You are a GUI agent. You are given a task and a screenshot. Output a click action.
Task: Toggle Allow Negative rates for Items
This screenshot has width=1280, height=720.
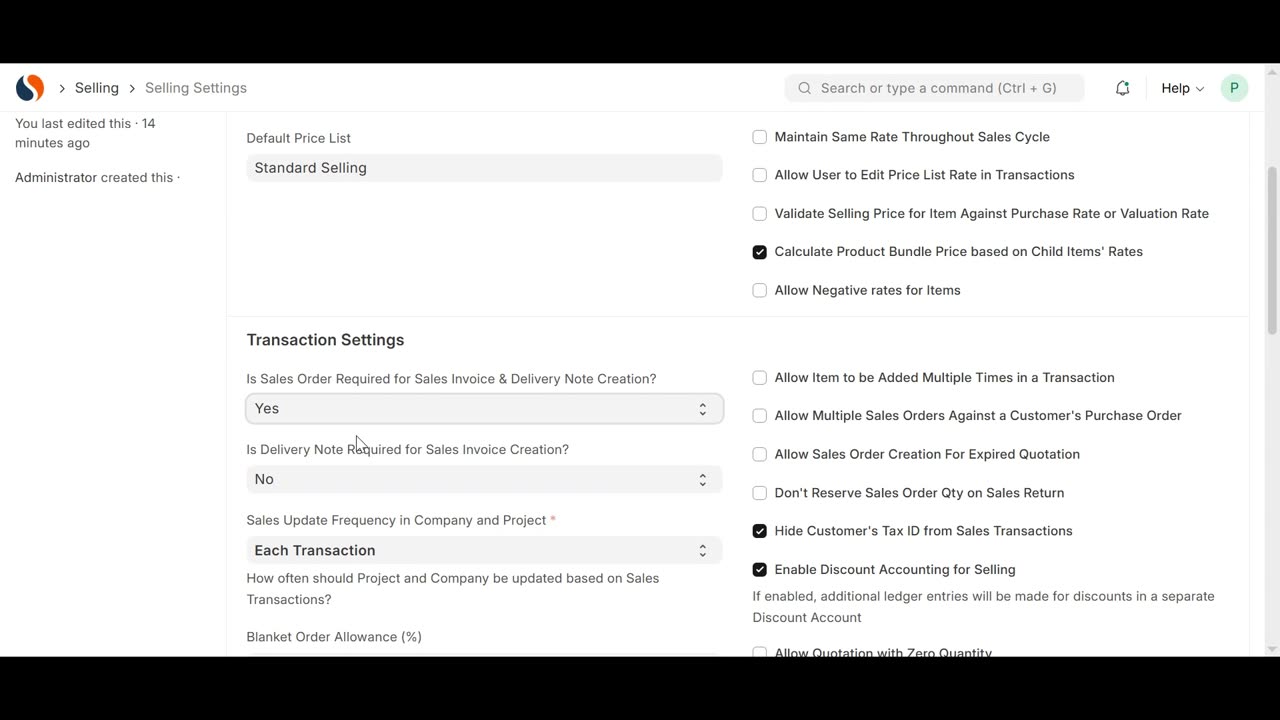(759, 290)
